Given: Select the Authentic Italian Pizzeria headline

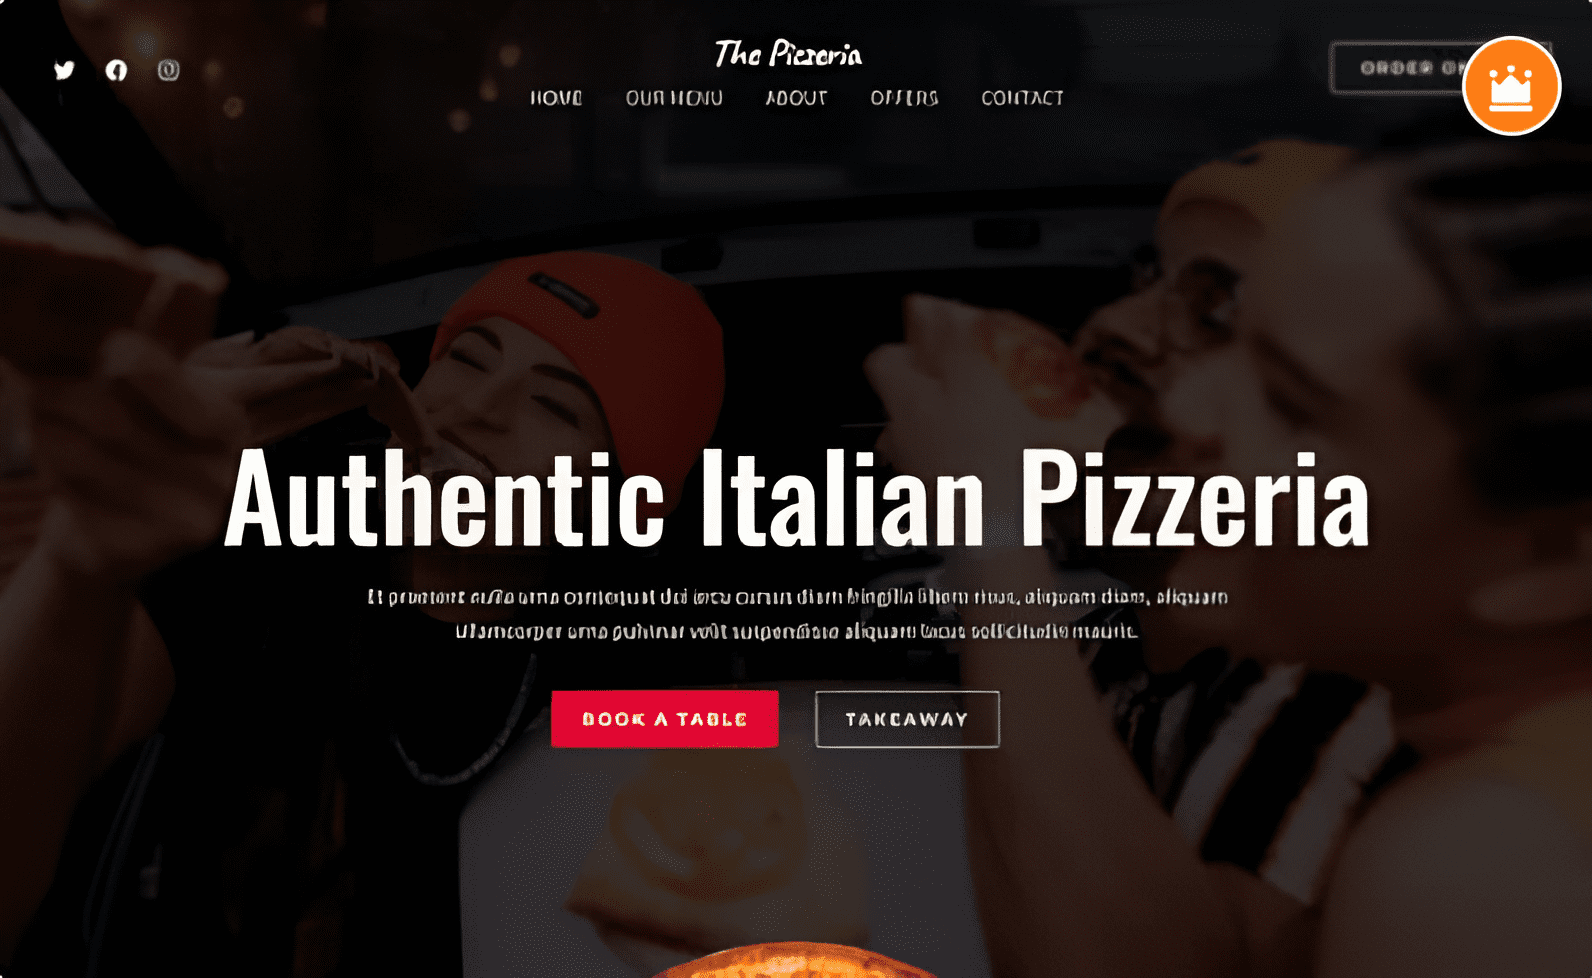Looking at the screenshot, I should click(x=796, y=498).
